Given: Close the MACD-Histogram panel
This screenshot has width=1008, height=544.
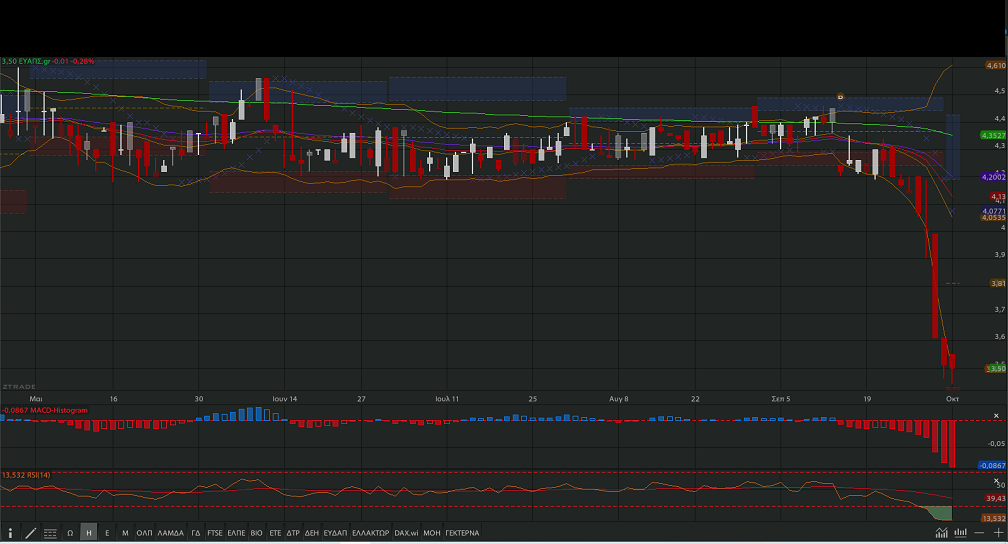Looking at the screenshot, I should tap(996, 416).
